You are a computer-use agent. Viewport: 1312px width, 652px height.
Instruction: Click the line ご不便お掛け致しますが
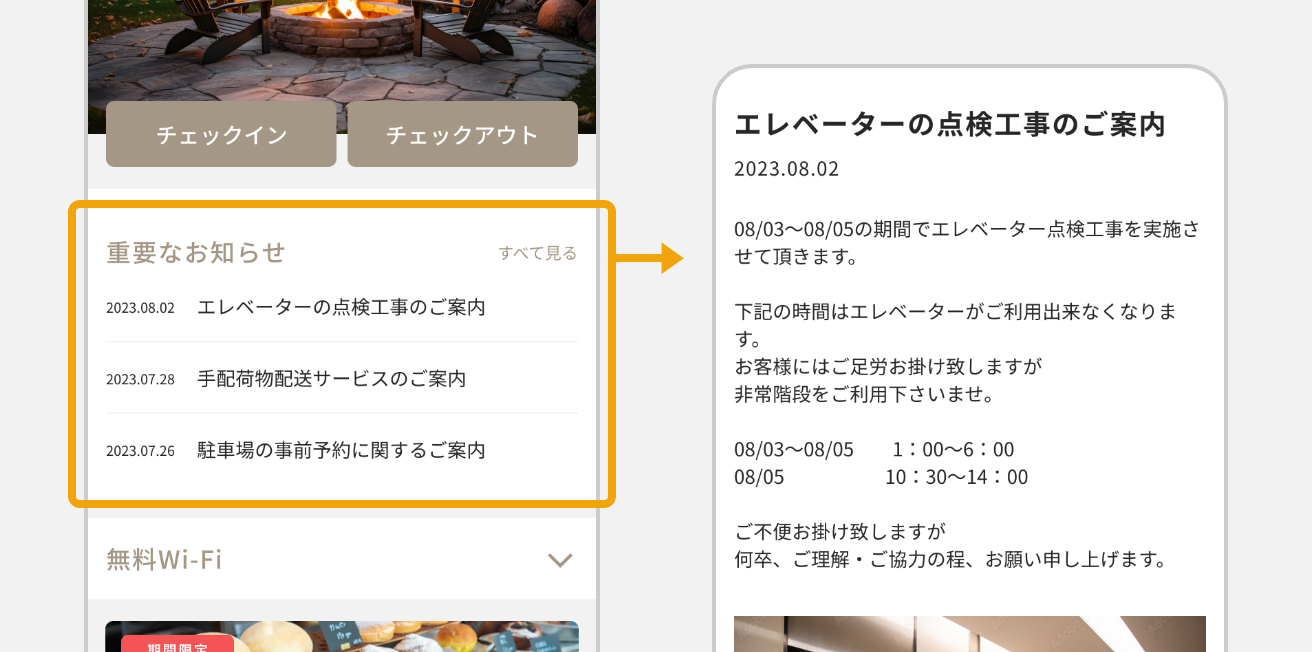coord(840,531)
